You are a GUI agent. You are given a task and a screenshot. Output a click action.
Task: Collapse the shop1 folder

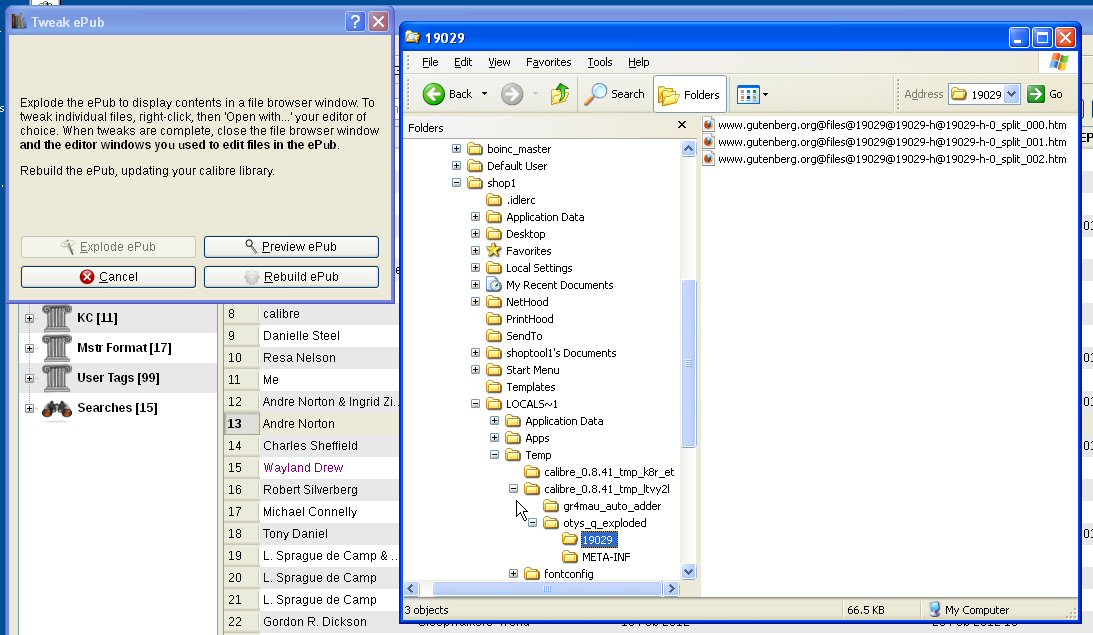[x=456, y=183]
